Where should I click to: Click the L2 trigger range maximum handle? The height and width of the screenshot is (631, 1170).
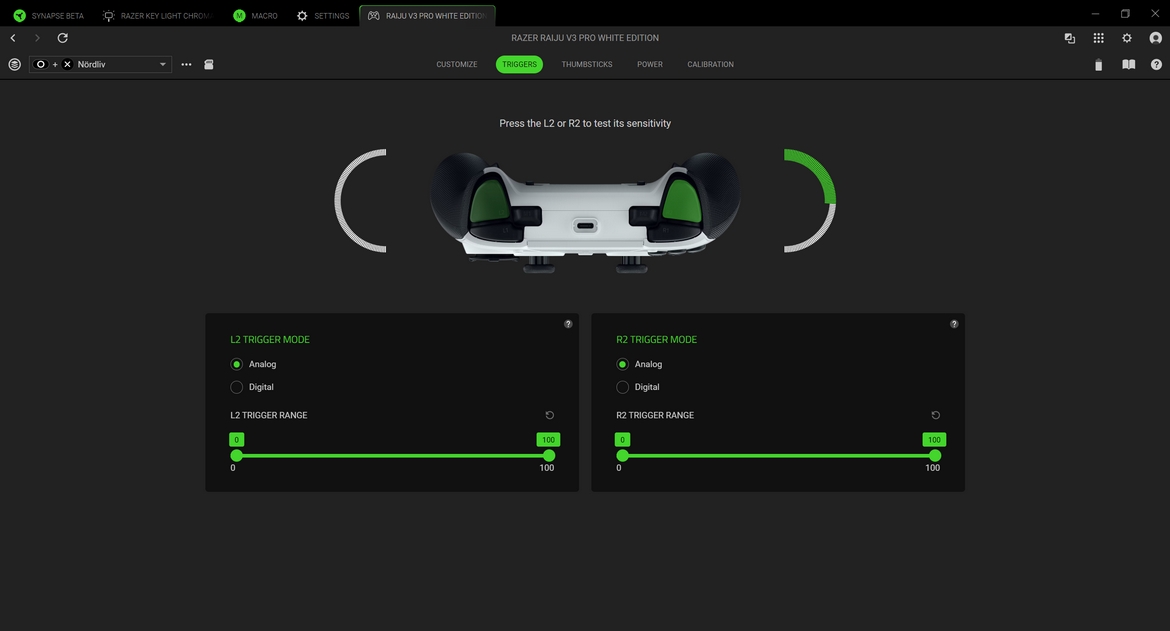548,455
